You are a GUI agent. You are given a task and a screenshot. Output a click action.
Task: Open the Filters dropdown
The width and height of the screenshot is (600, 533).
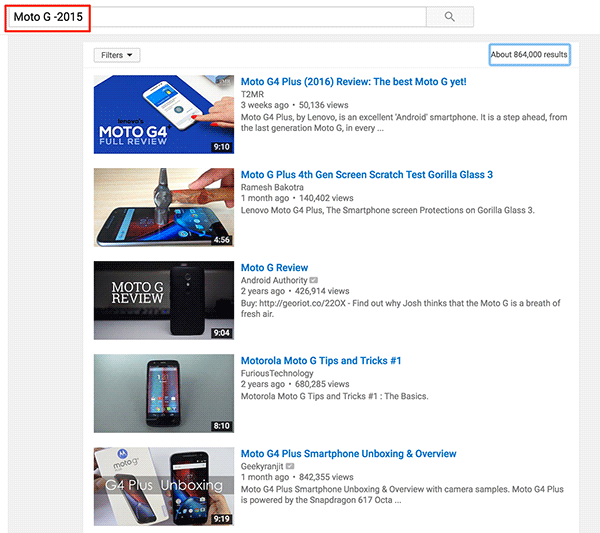[117, 55]
